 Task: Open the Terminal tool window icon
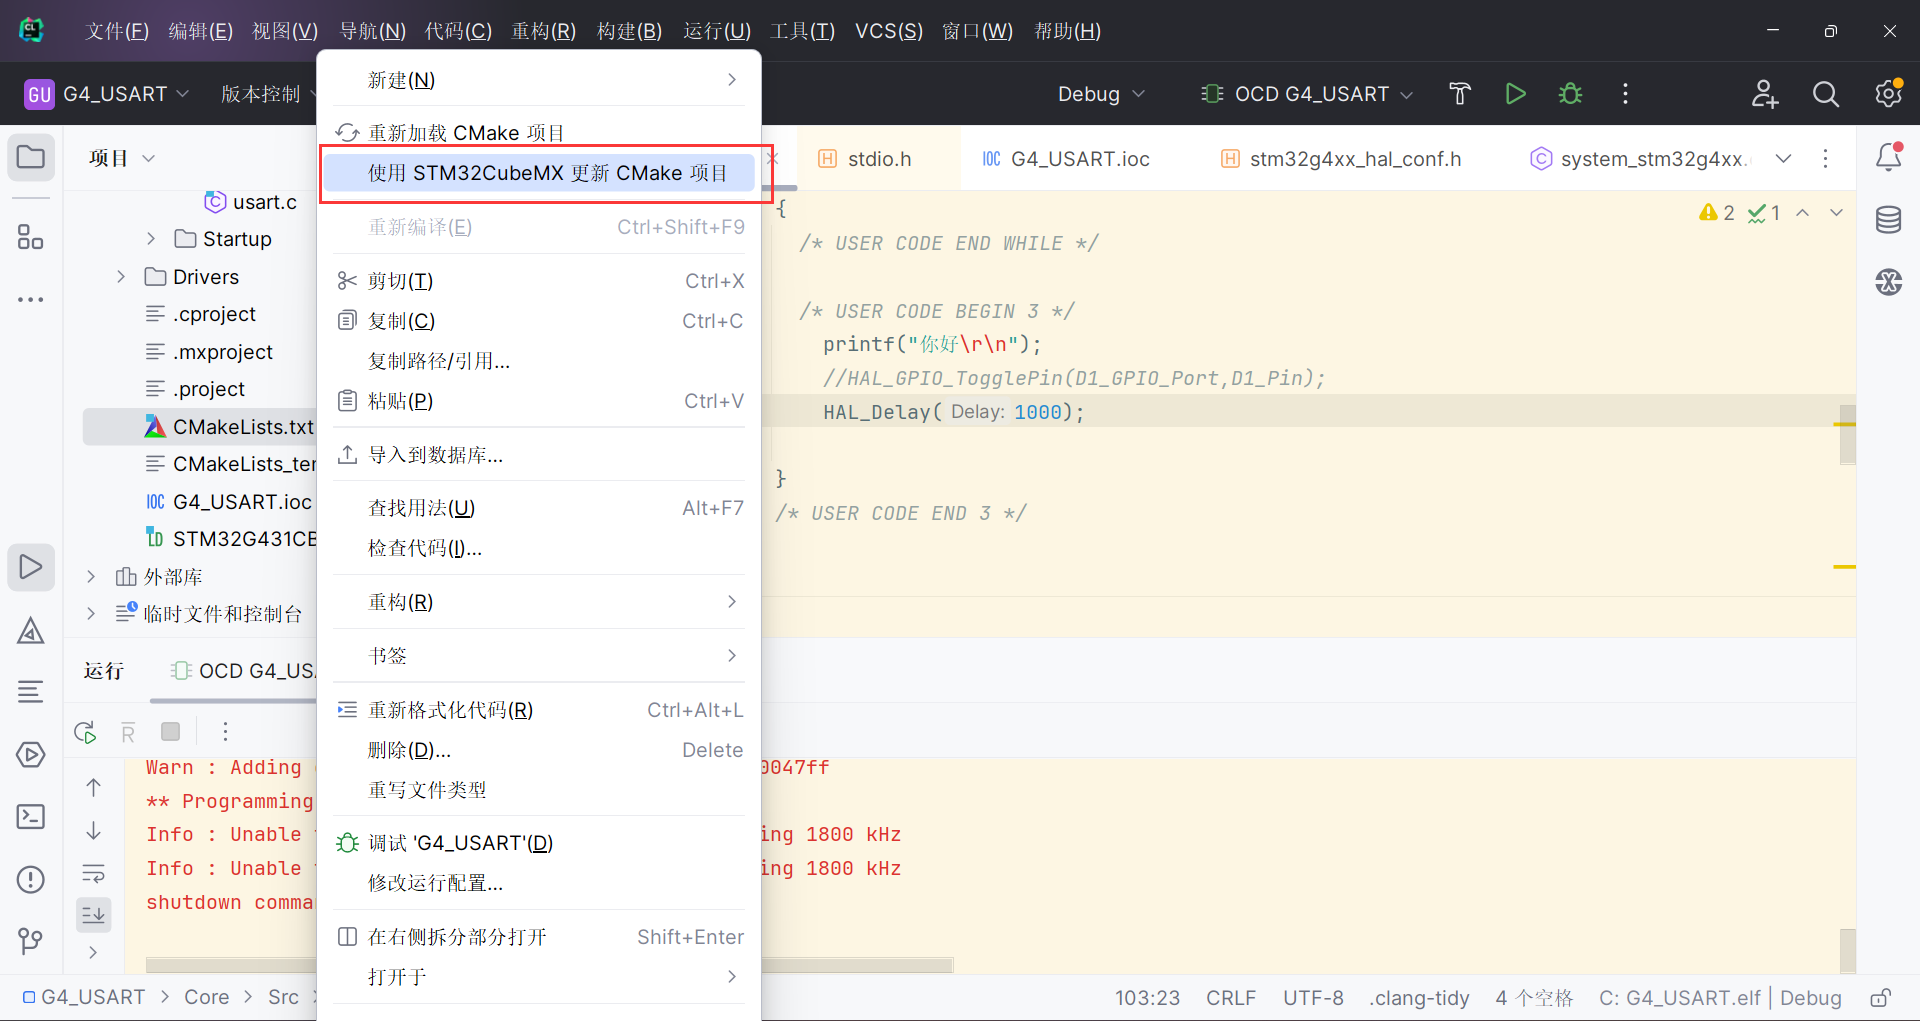point(30,816)
